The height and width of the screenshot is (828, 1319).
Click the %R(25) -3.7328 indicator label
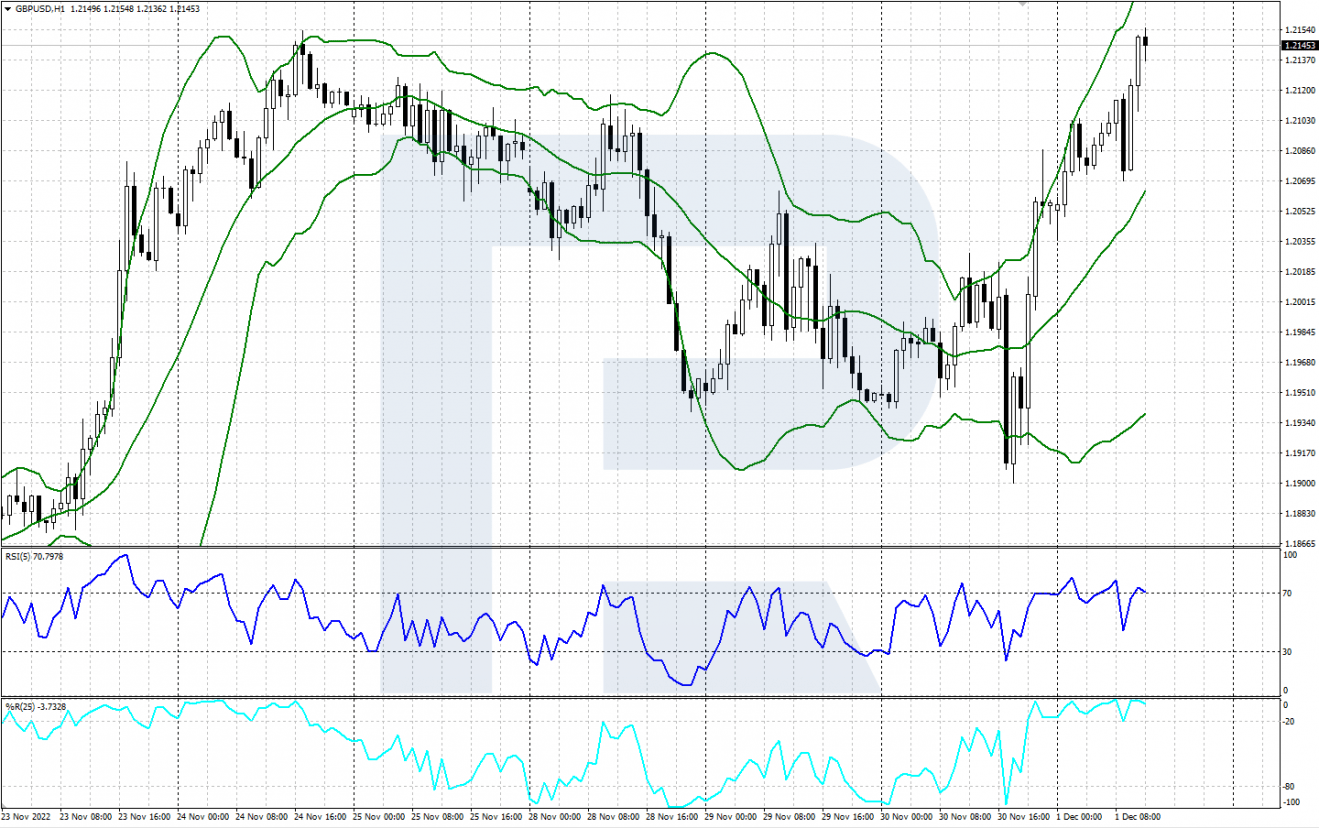pyautogui.click(x=36, y=706)
